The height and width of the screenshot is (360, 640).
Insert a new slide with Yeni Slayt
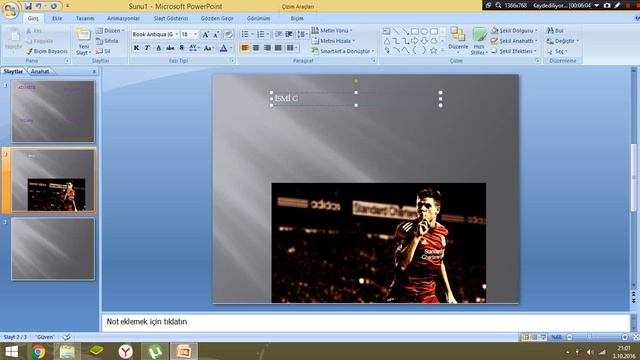(83, 42)
